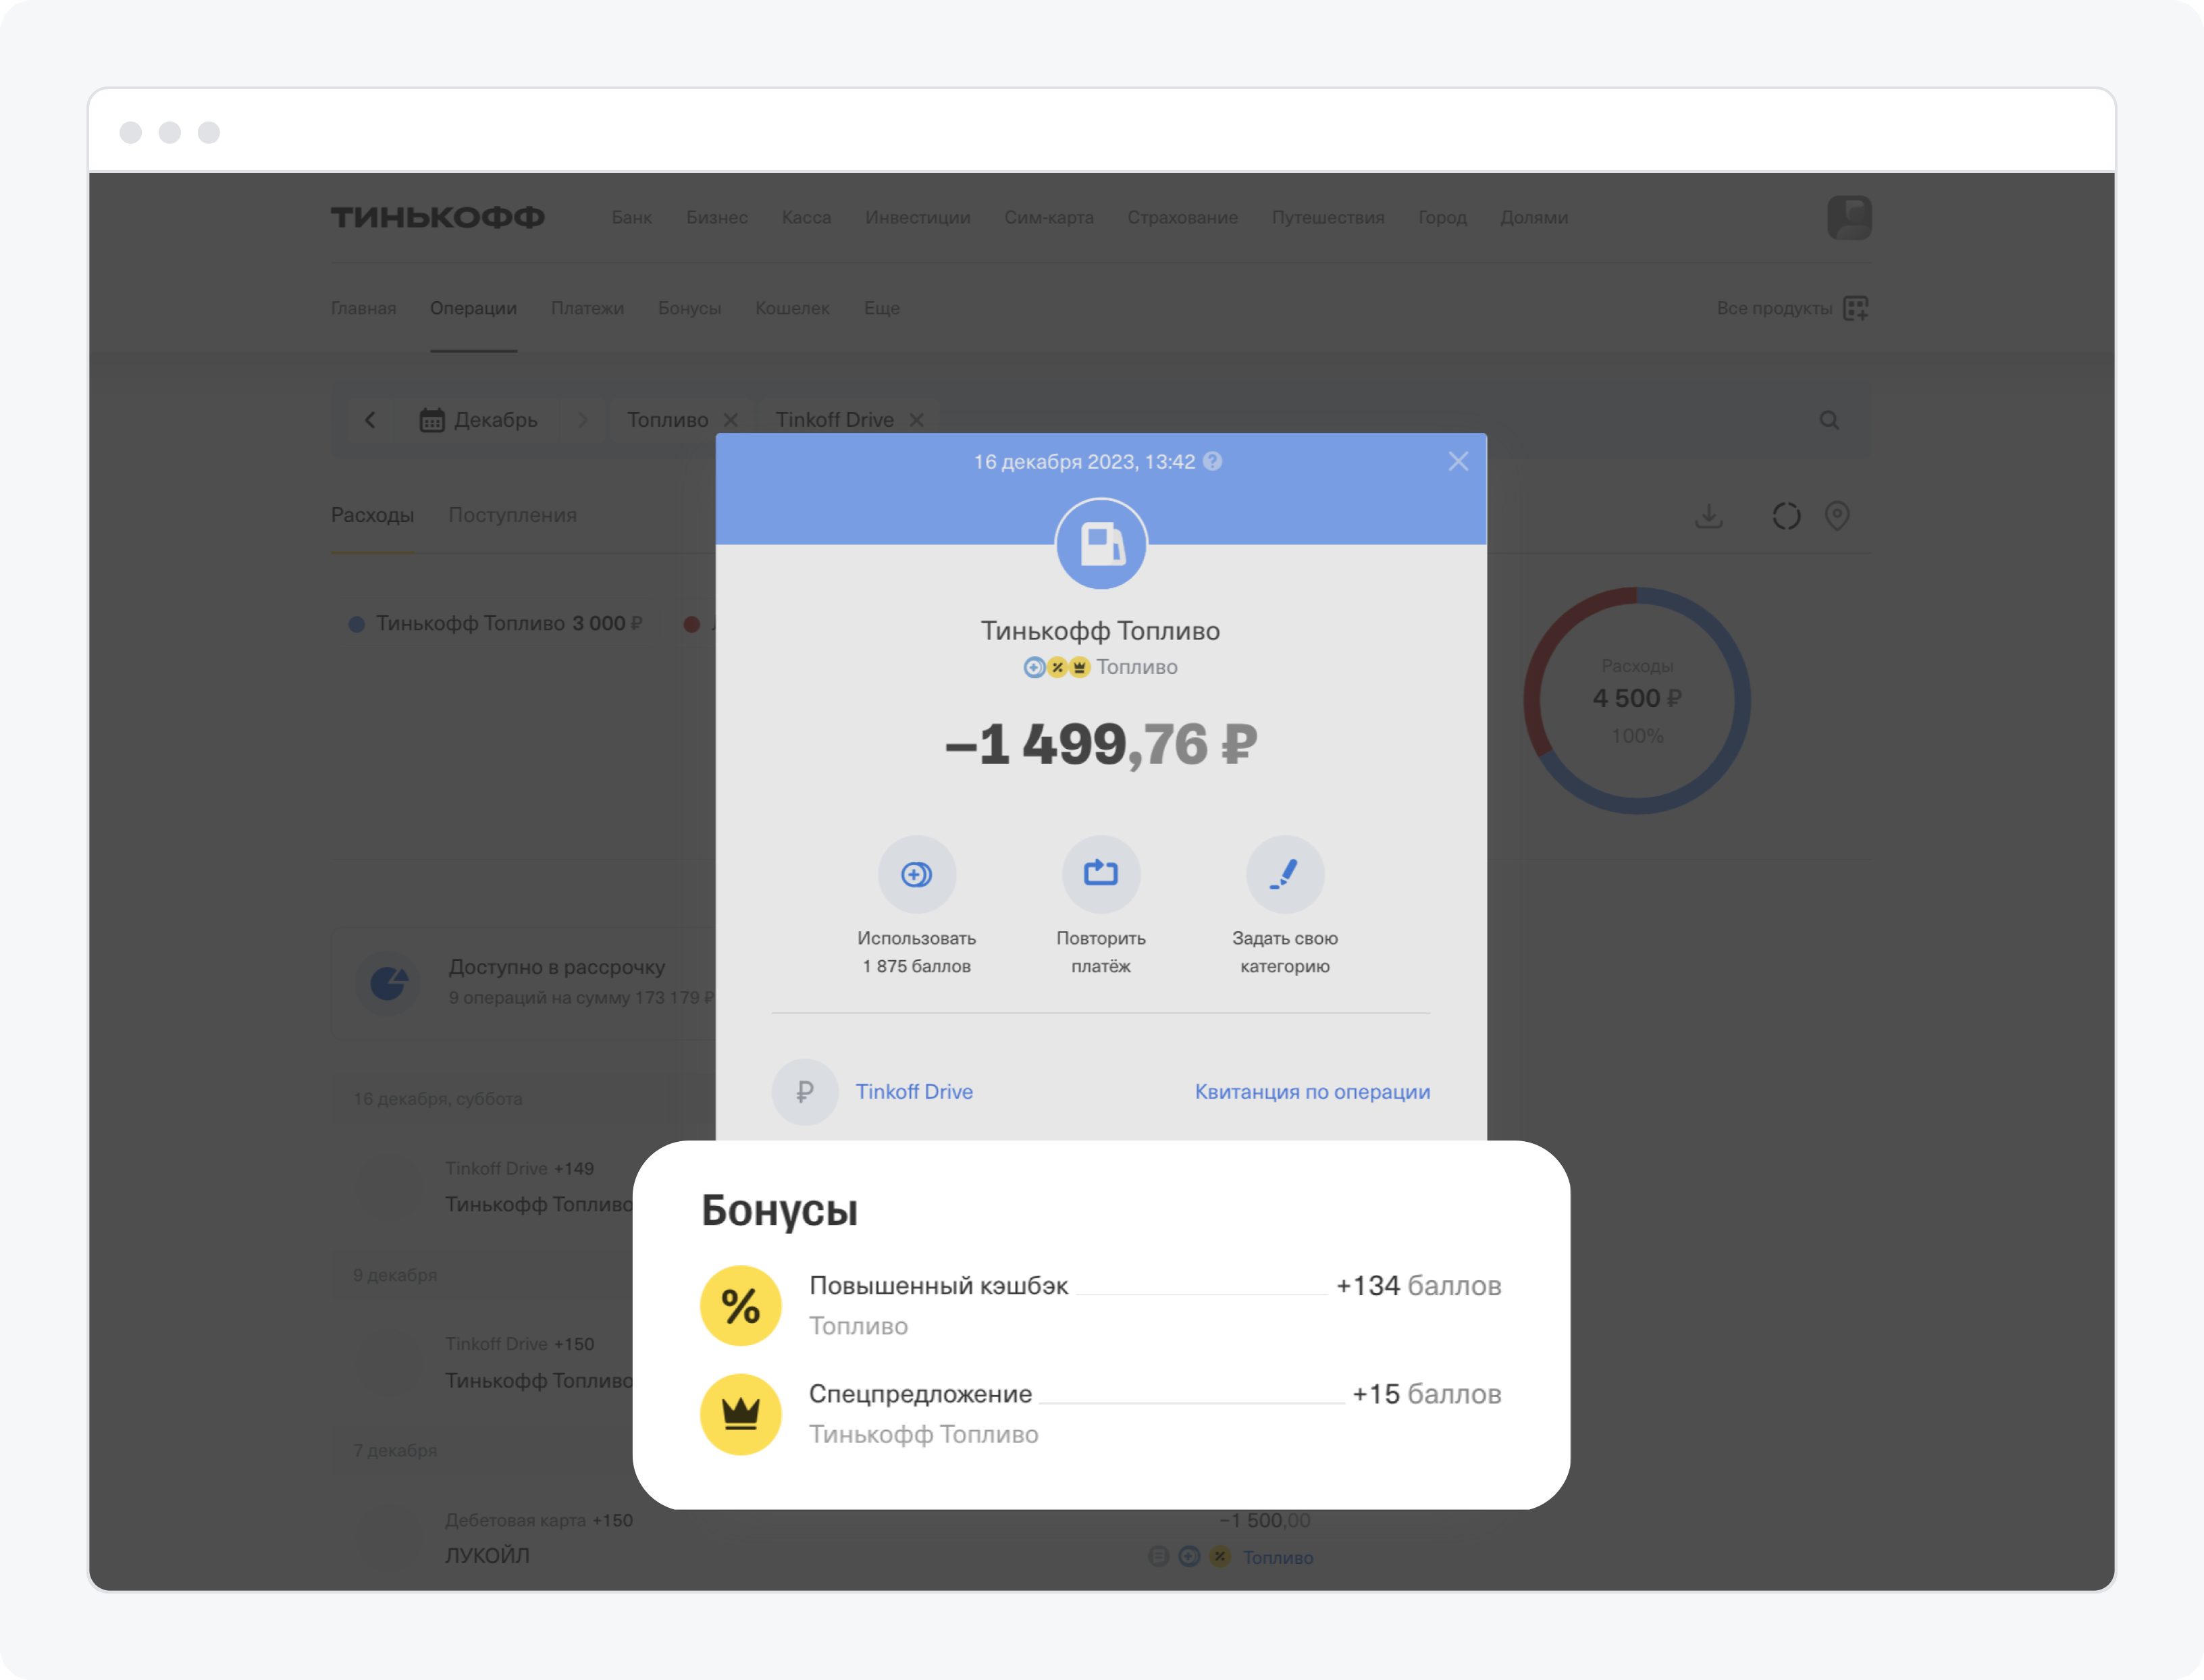This screenshot has width=2204, height=1680.
Task: Click the ruble icon beside Tinkoff Drive
Action: [x=805, y=1091]
